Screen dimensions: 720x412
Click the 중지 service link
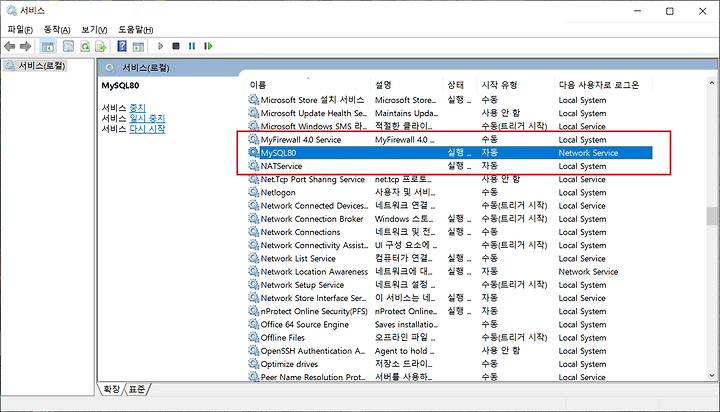point(137,108)
